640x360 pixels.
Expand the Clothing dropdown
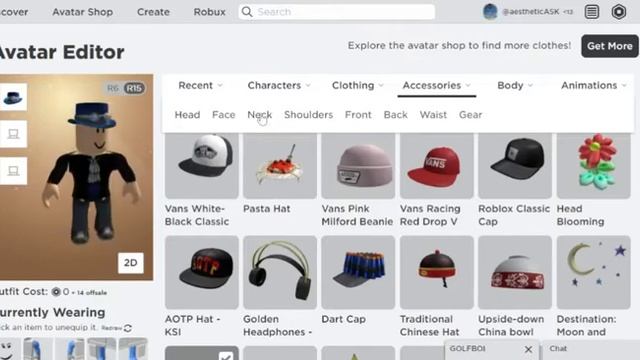[x=358, y=85]
